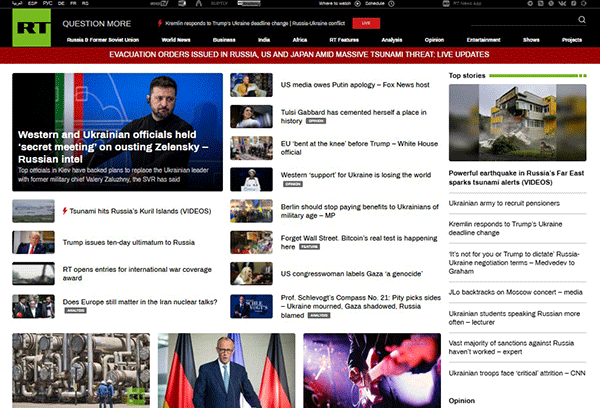Open the Kremlin responds ticker headline

(255, 23)
